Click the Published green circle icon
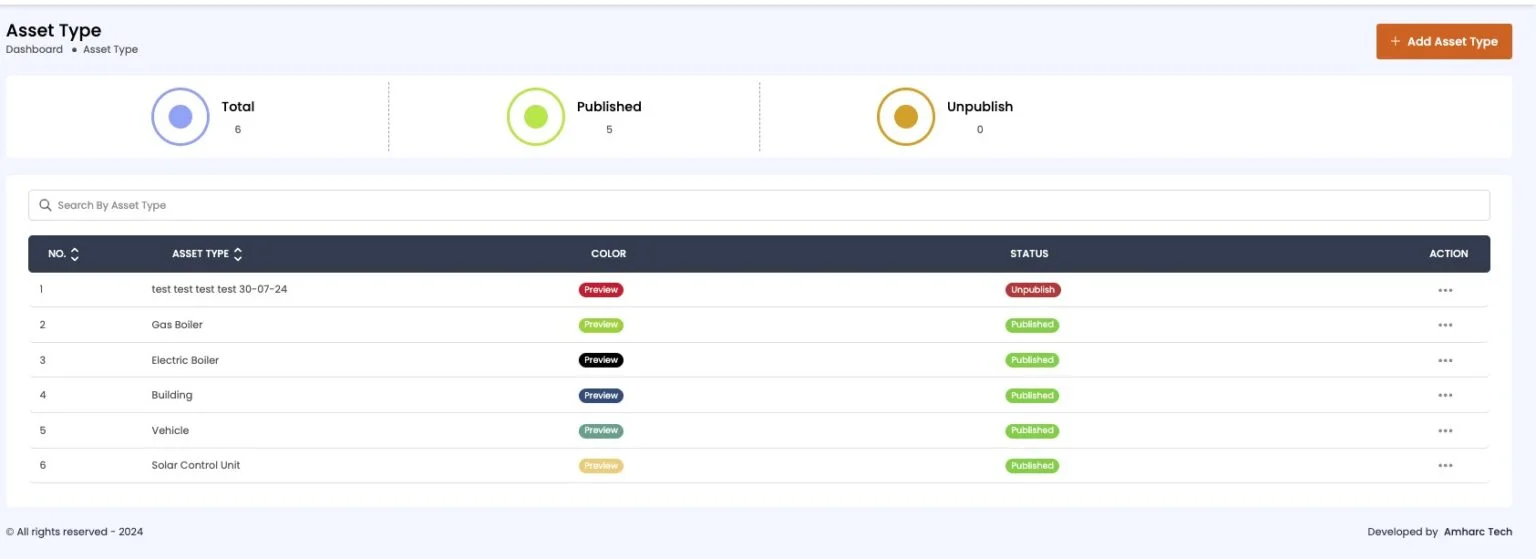This screenshot has width=1536, height=559. click(x=536, y=117)
